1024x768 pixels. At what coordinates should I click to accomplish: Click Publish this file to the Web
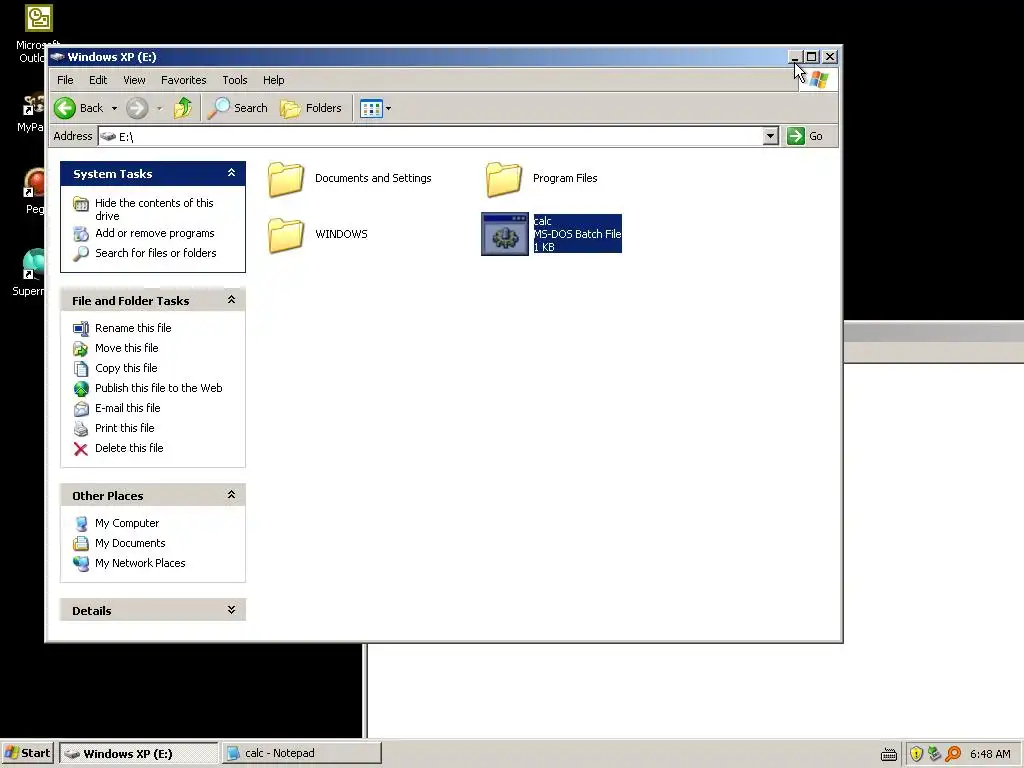159,388
